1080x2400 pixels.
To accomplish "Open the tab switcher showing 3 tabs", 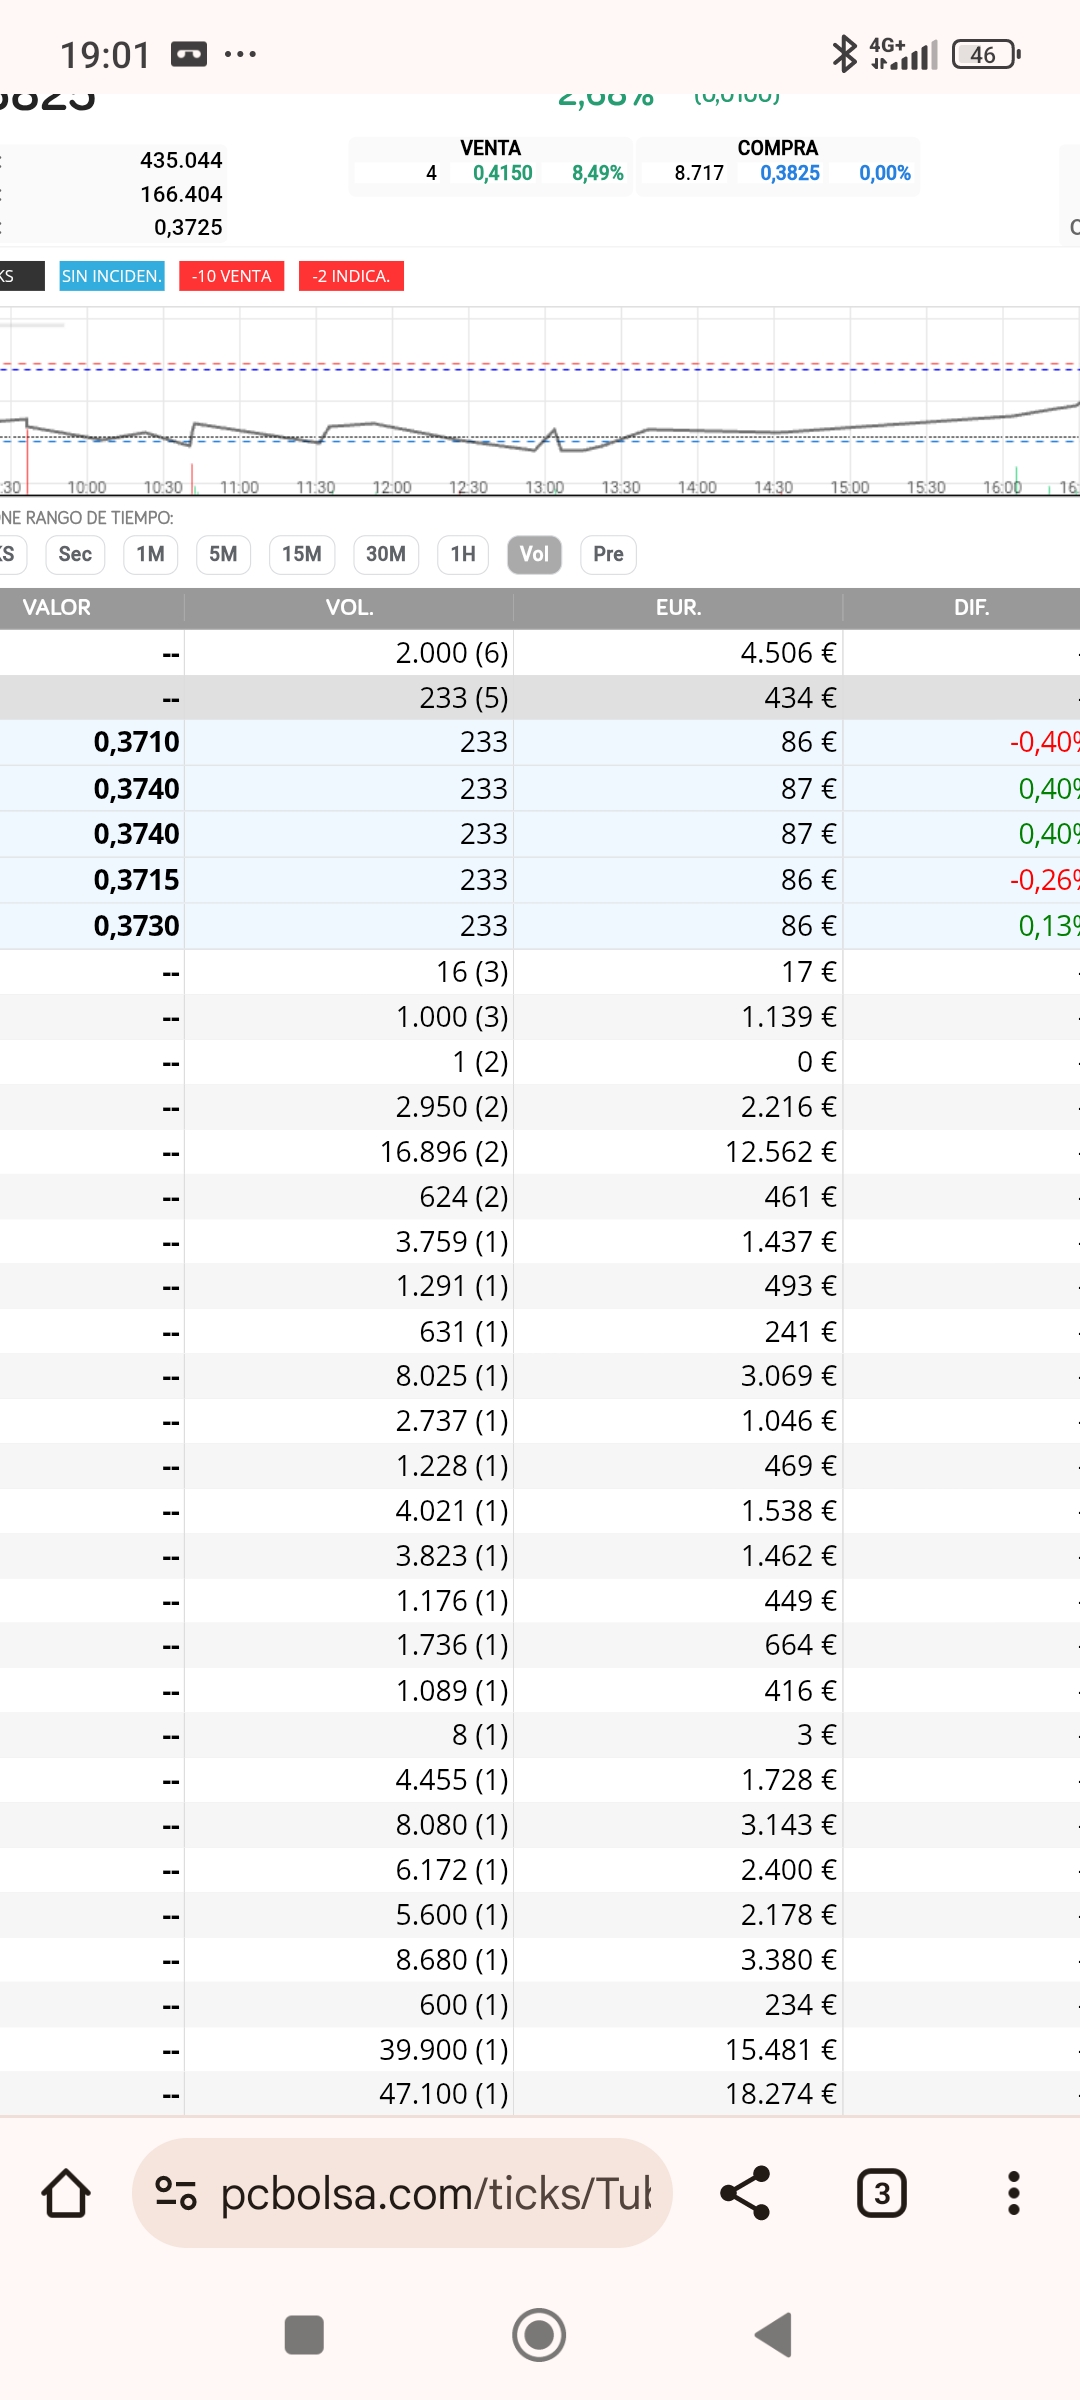I will click(x=881, y=2194).
